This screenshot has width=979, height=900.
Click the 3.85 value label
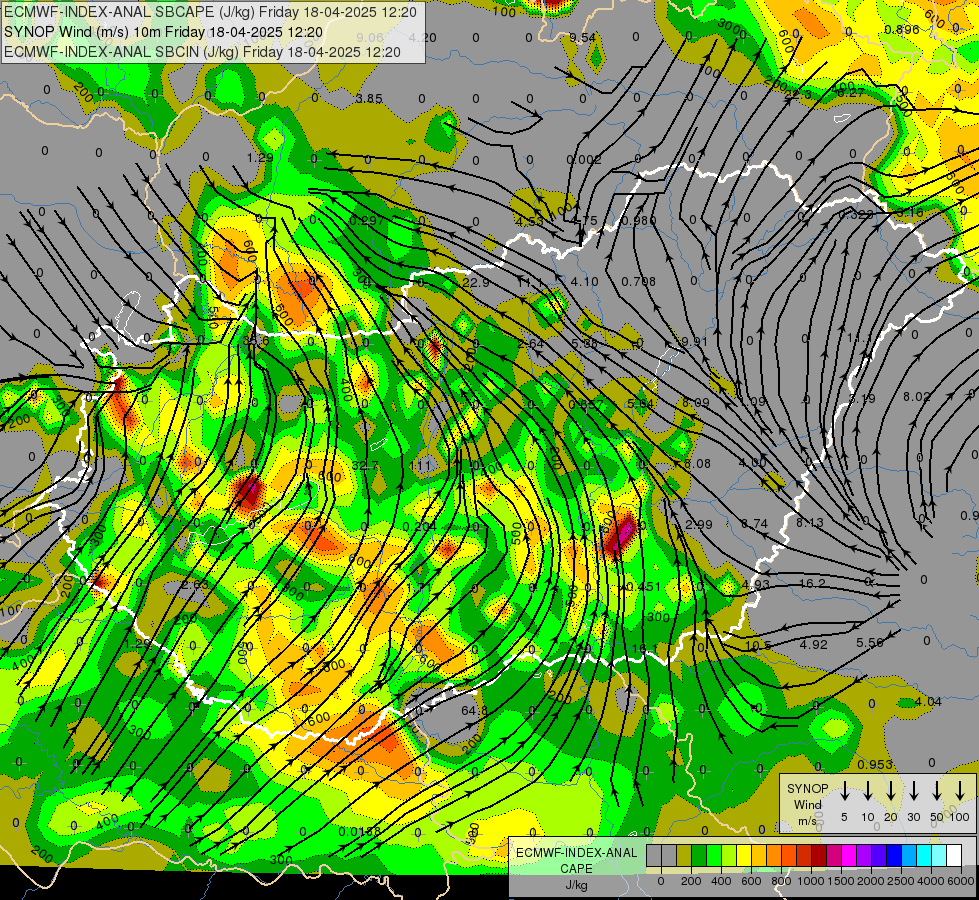click(369, 99)
